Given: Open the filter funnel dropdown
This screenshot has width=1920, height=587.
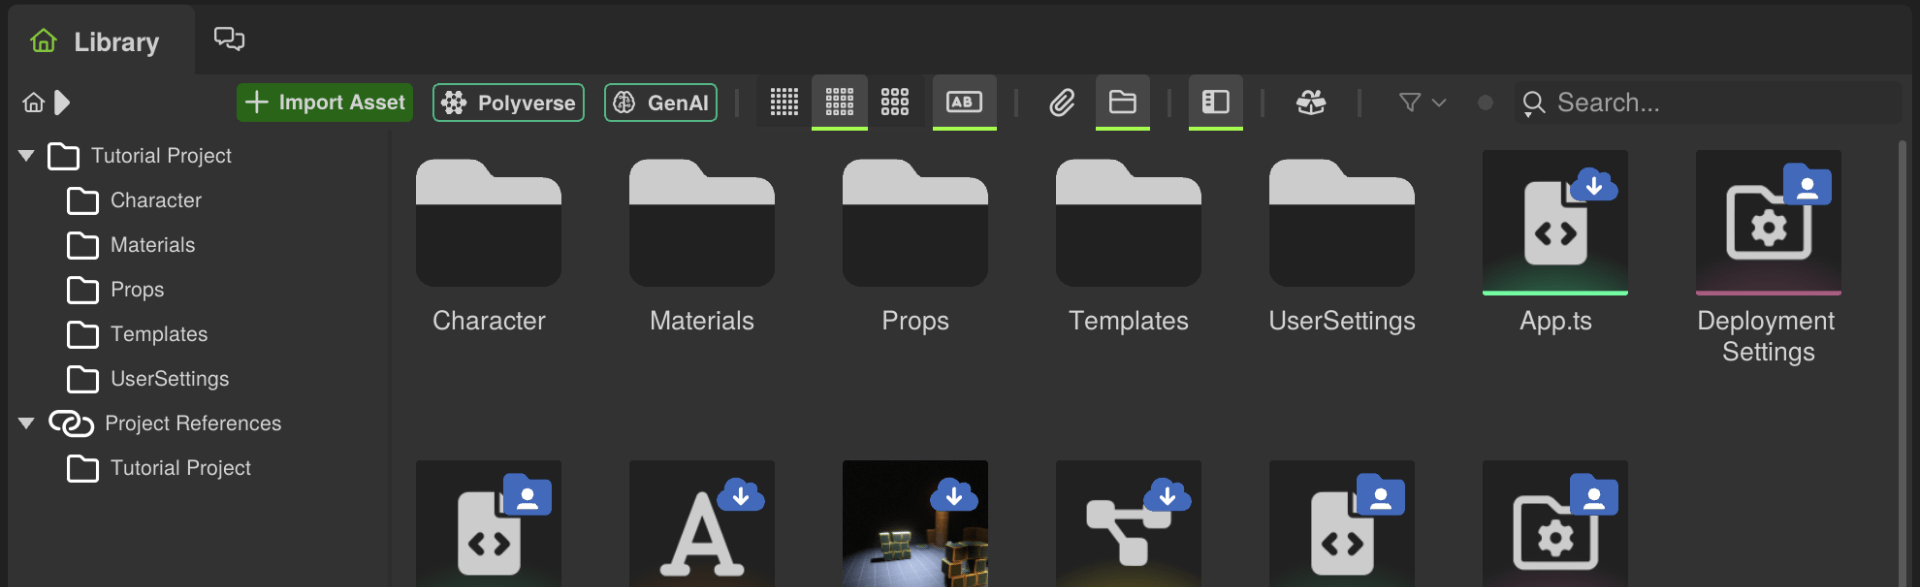Looking at the screenshot, I should pyautogui.click(x=1421, y=102).
